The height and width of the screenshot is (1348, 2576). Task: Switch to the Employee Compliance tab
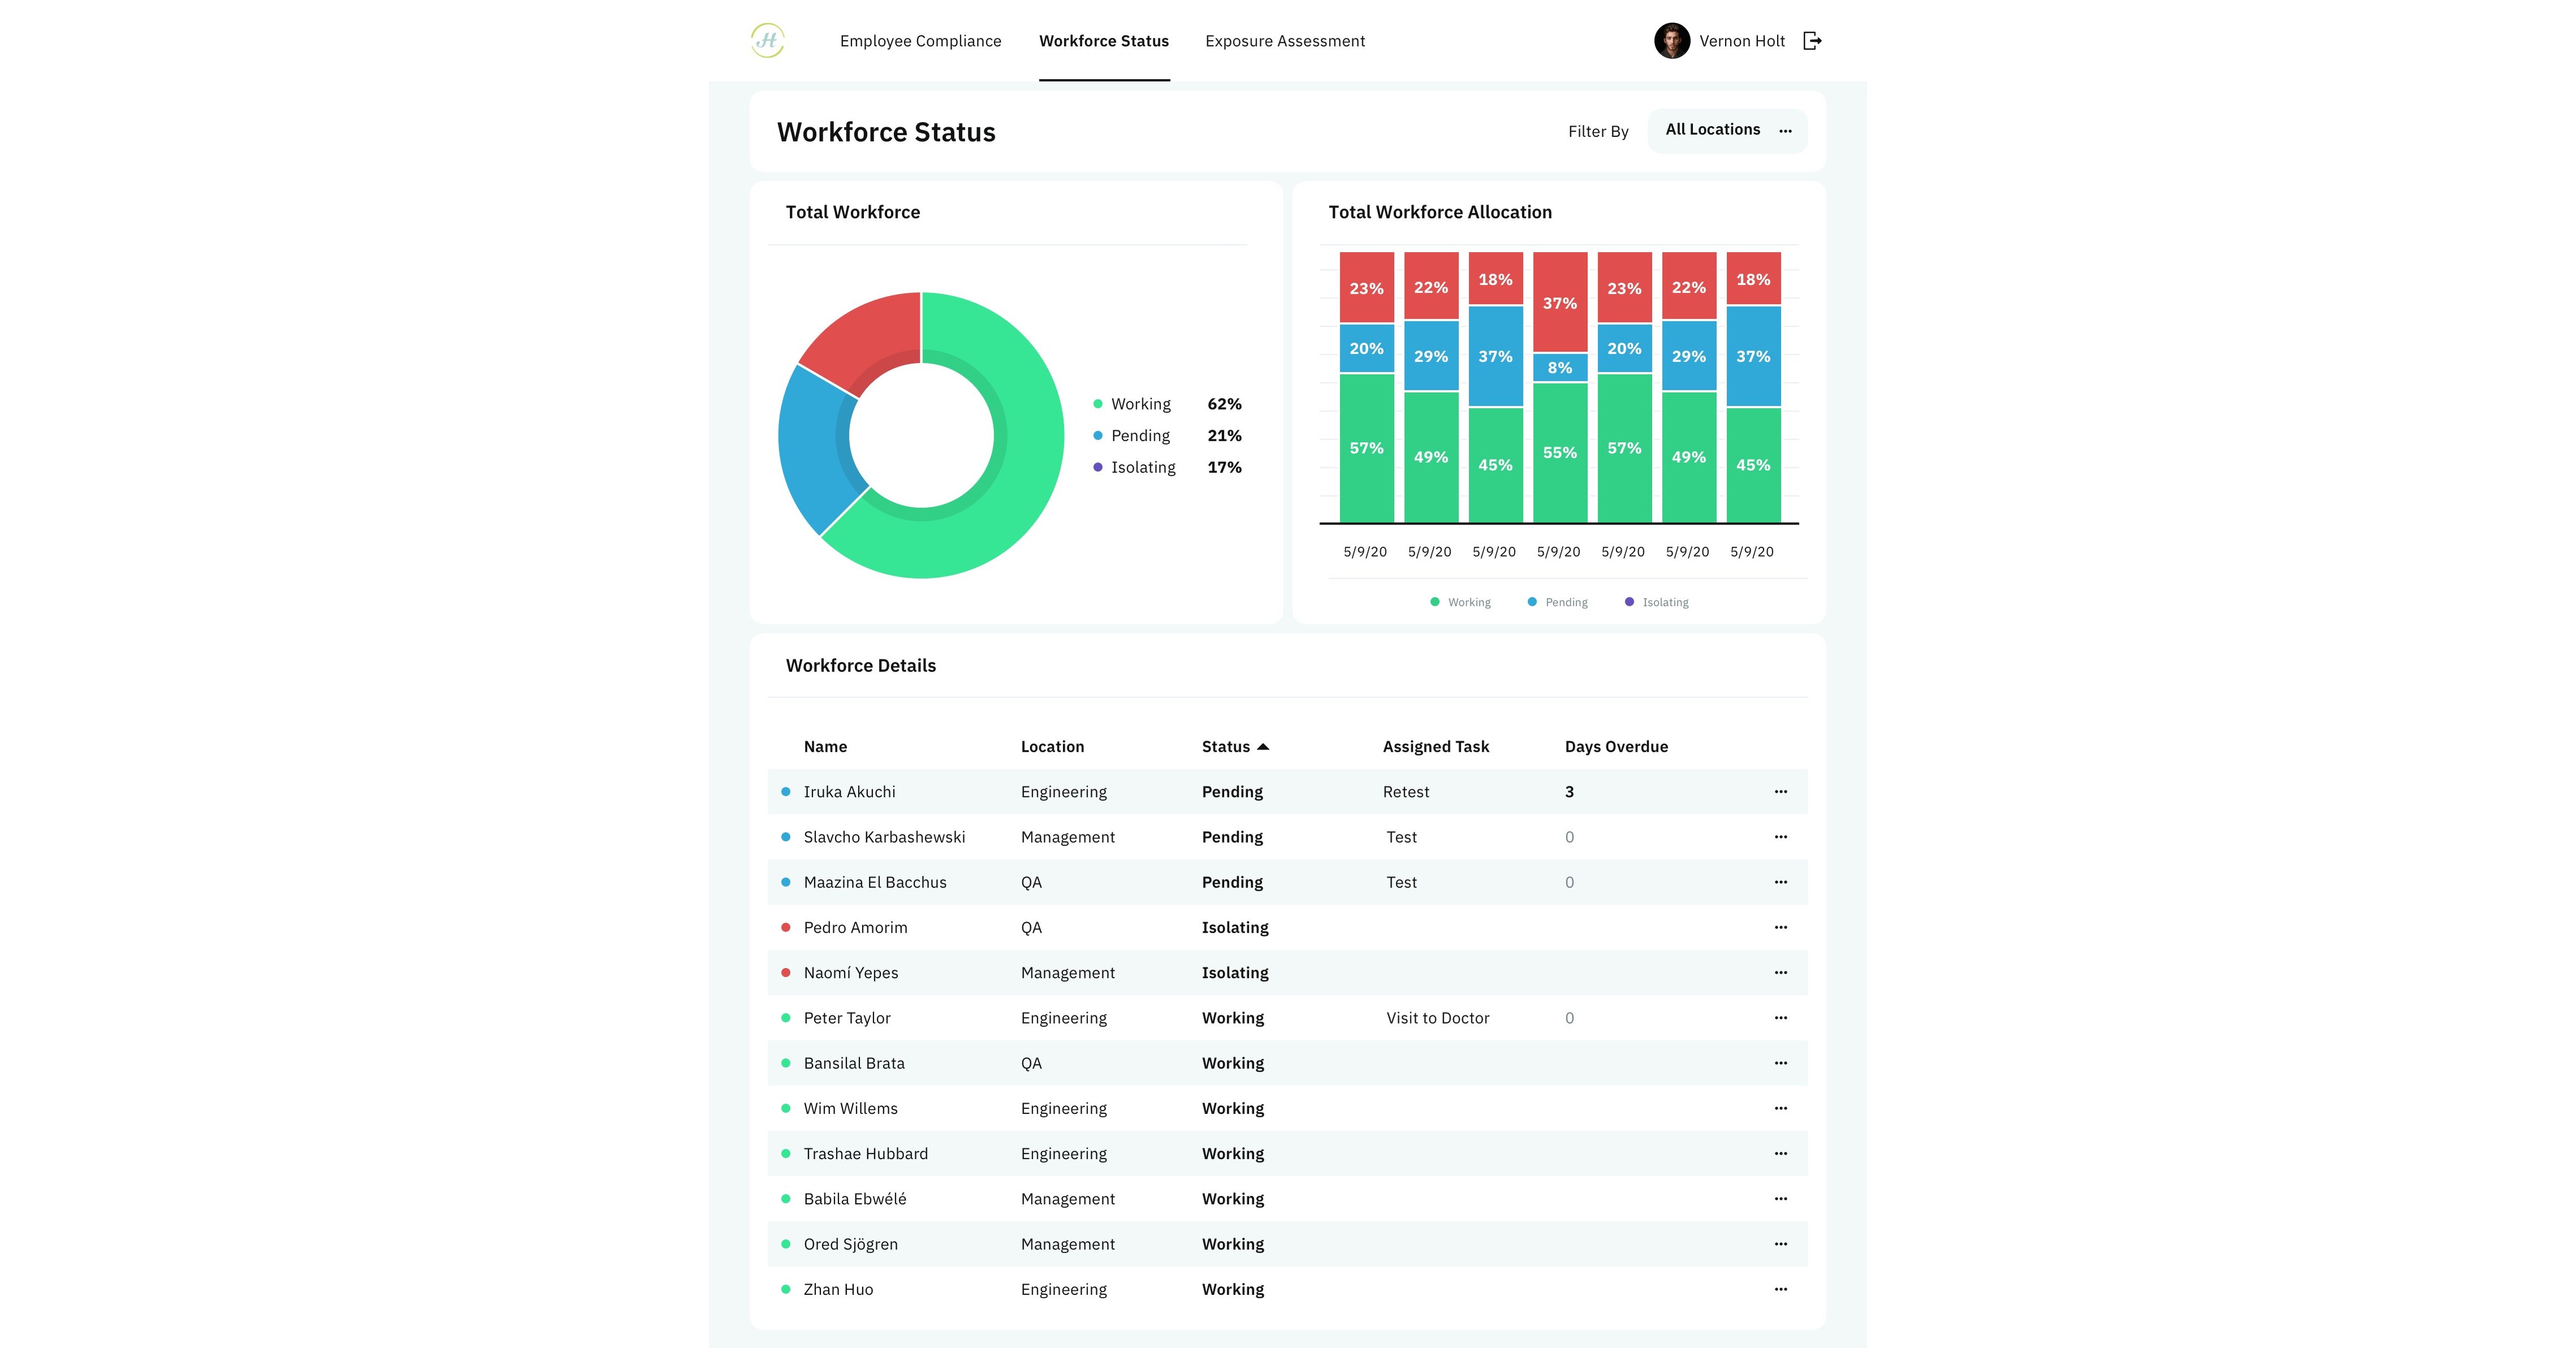click(920, 41)
